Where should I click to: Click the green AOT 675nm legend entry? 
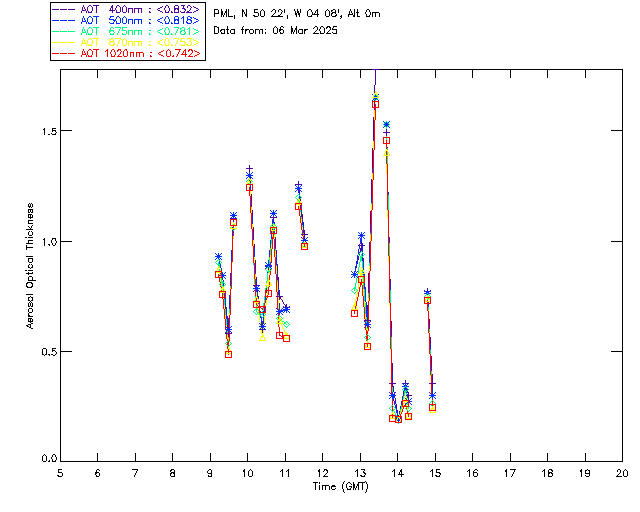point(127,30)
